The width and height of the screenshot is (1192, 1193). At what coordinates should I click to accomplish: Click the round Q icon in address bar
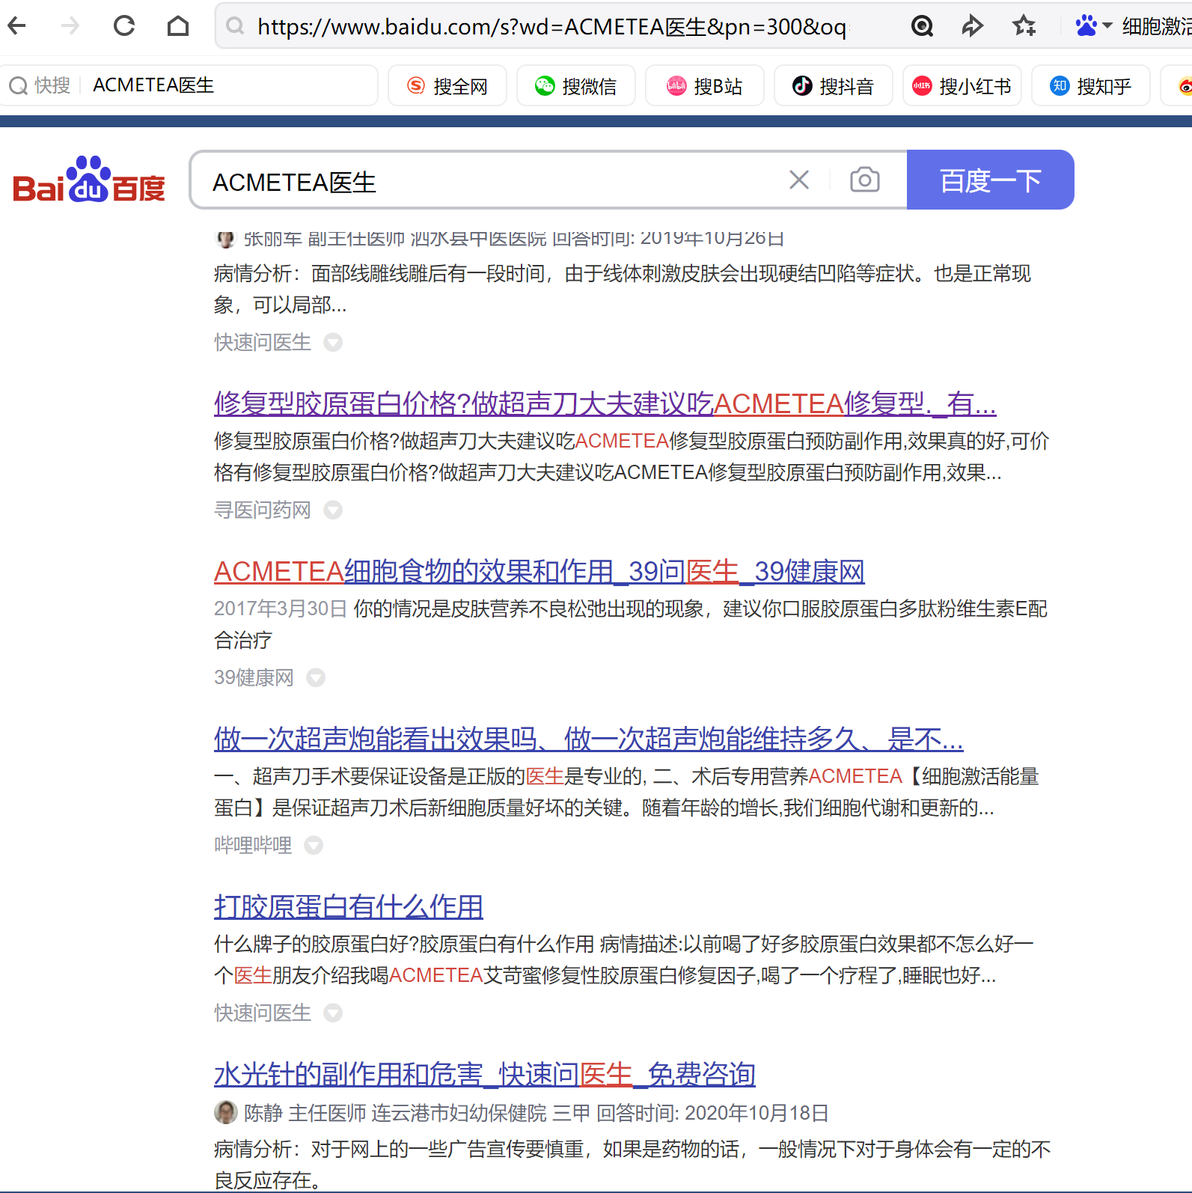point(922,27)
